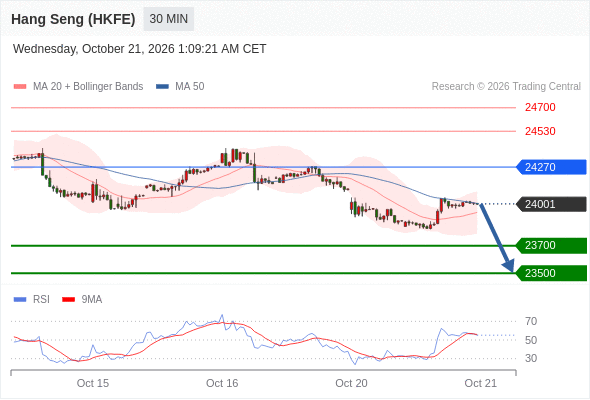
Task: Click the MA 20 + Bollinger Bands legend swatch
Action: 20,87
